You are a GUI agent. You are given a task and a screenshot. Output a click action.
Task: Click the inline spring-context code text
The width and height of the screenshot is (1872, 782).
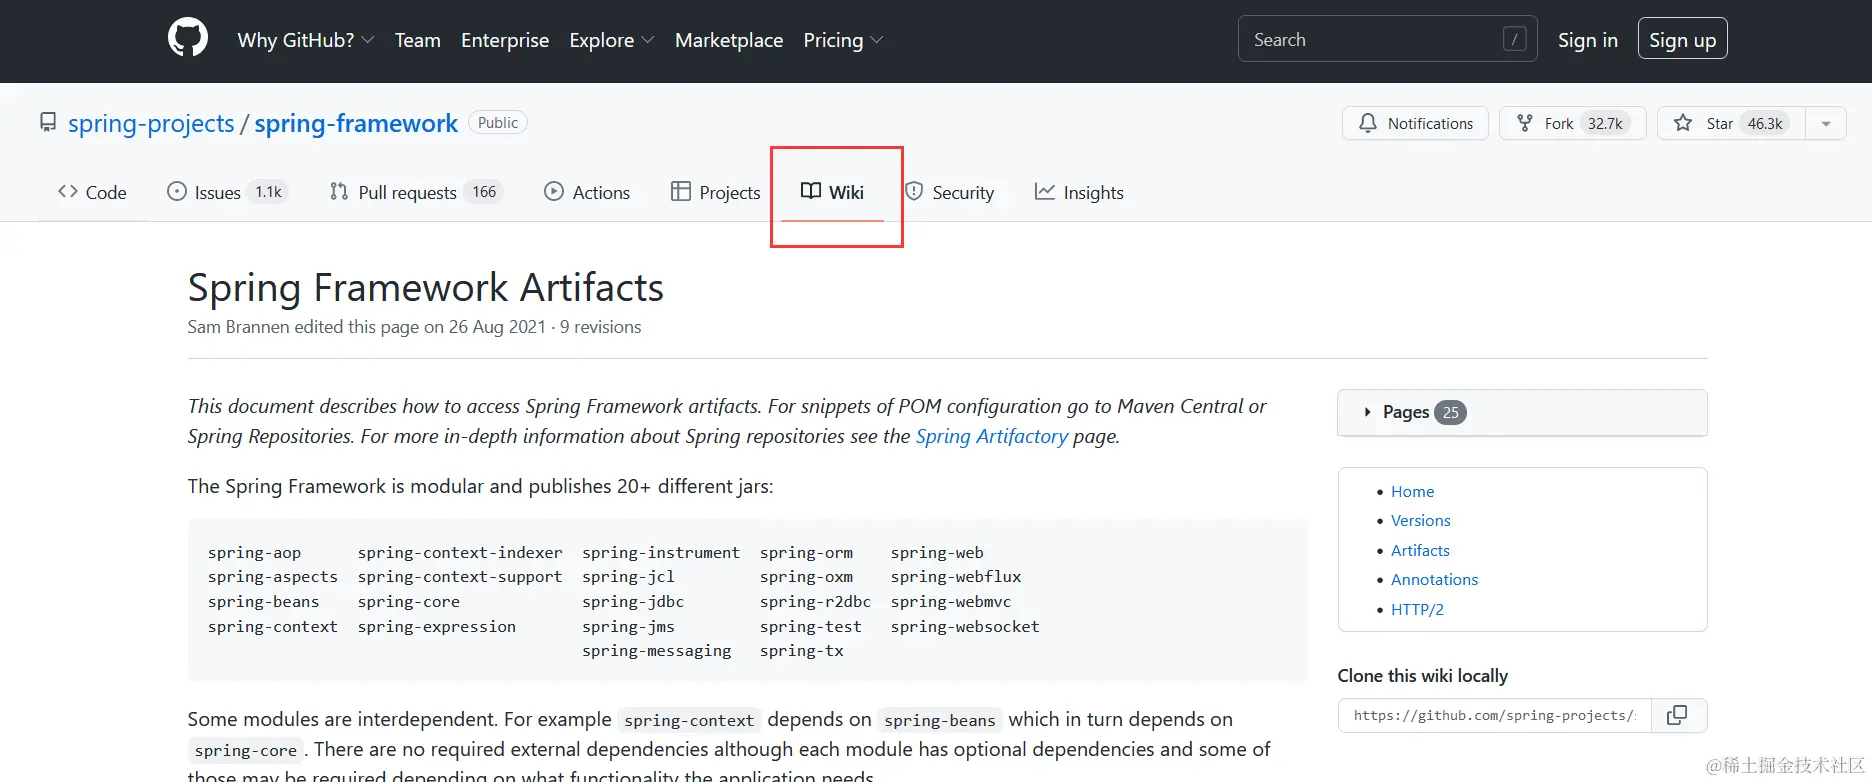tap(689, 720)
